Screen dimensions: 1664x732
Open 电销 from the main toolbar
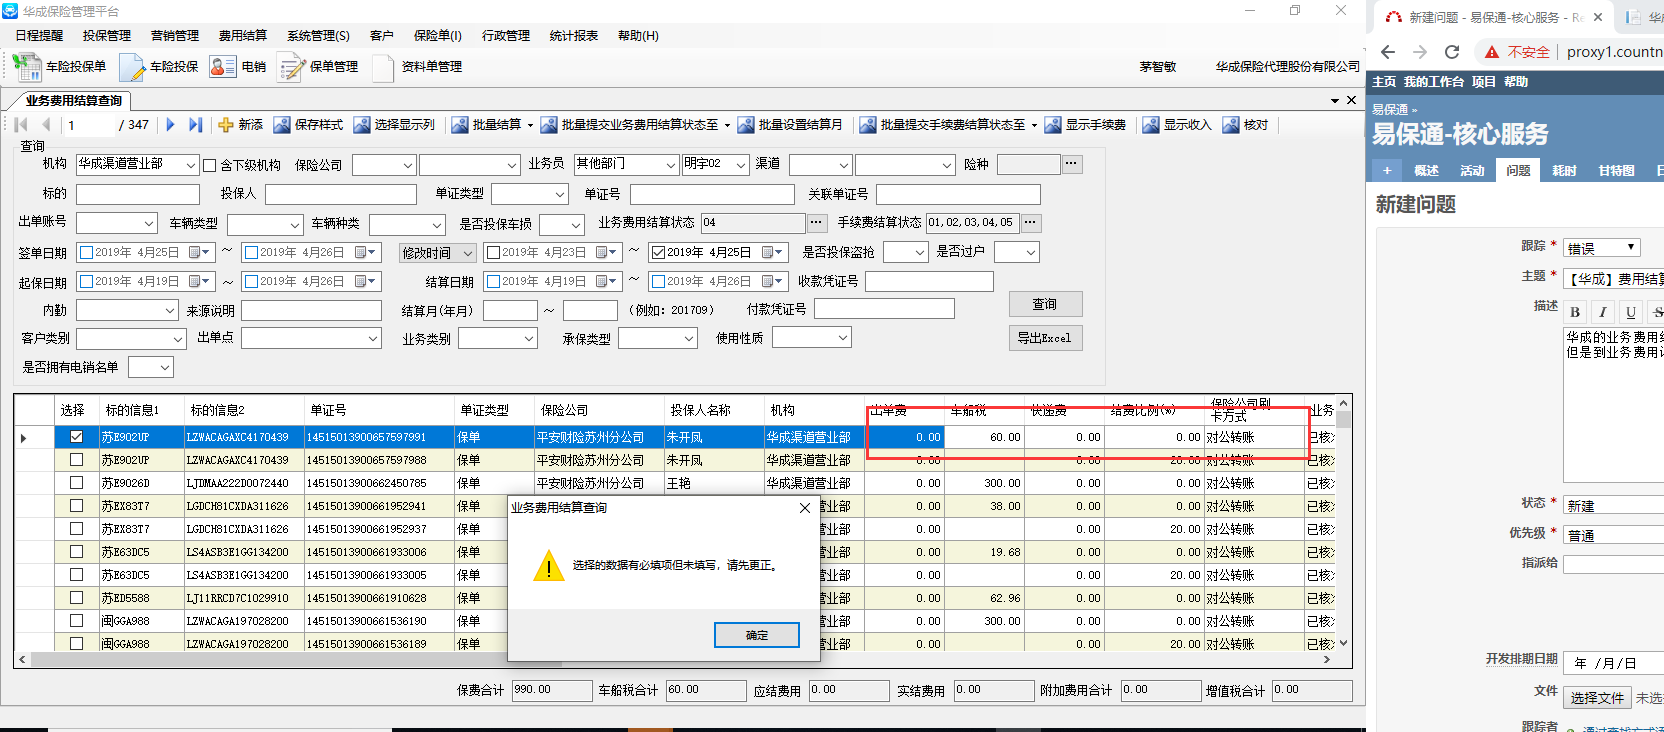pos(222,67)
